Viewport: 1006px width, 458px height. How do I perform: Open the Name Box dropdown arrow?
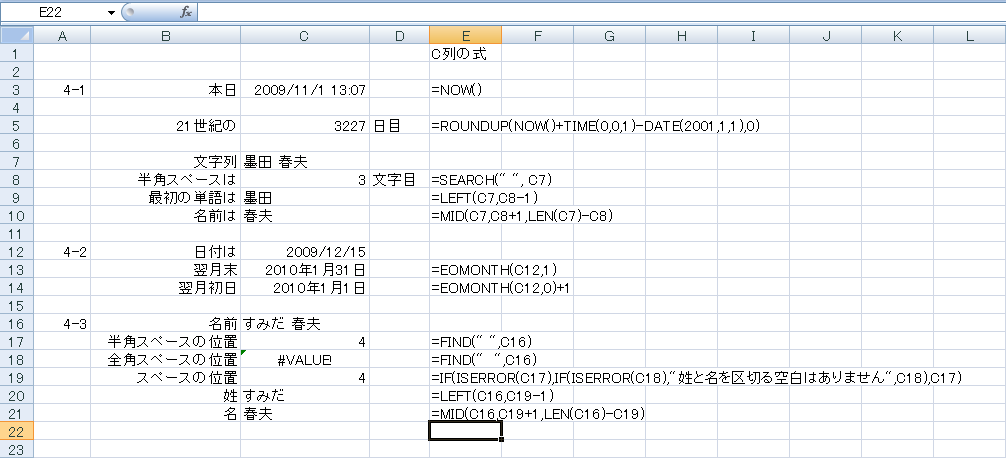110,12
